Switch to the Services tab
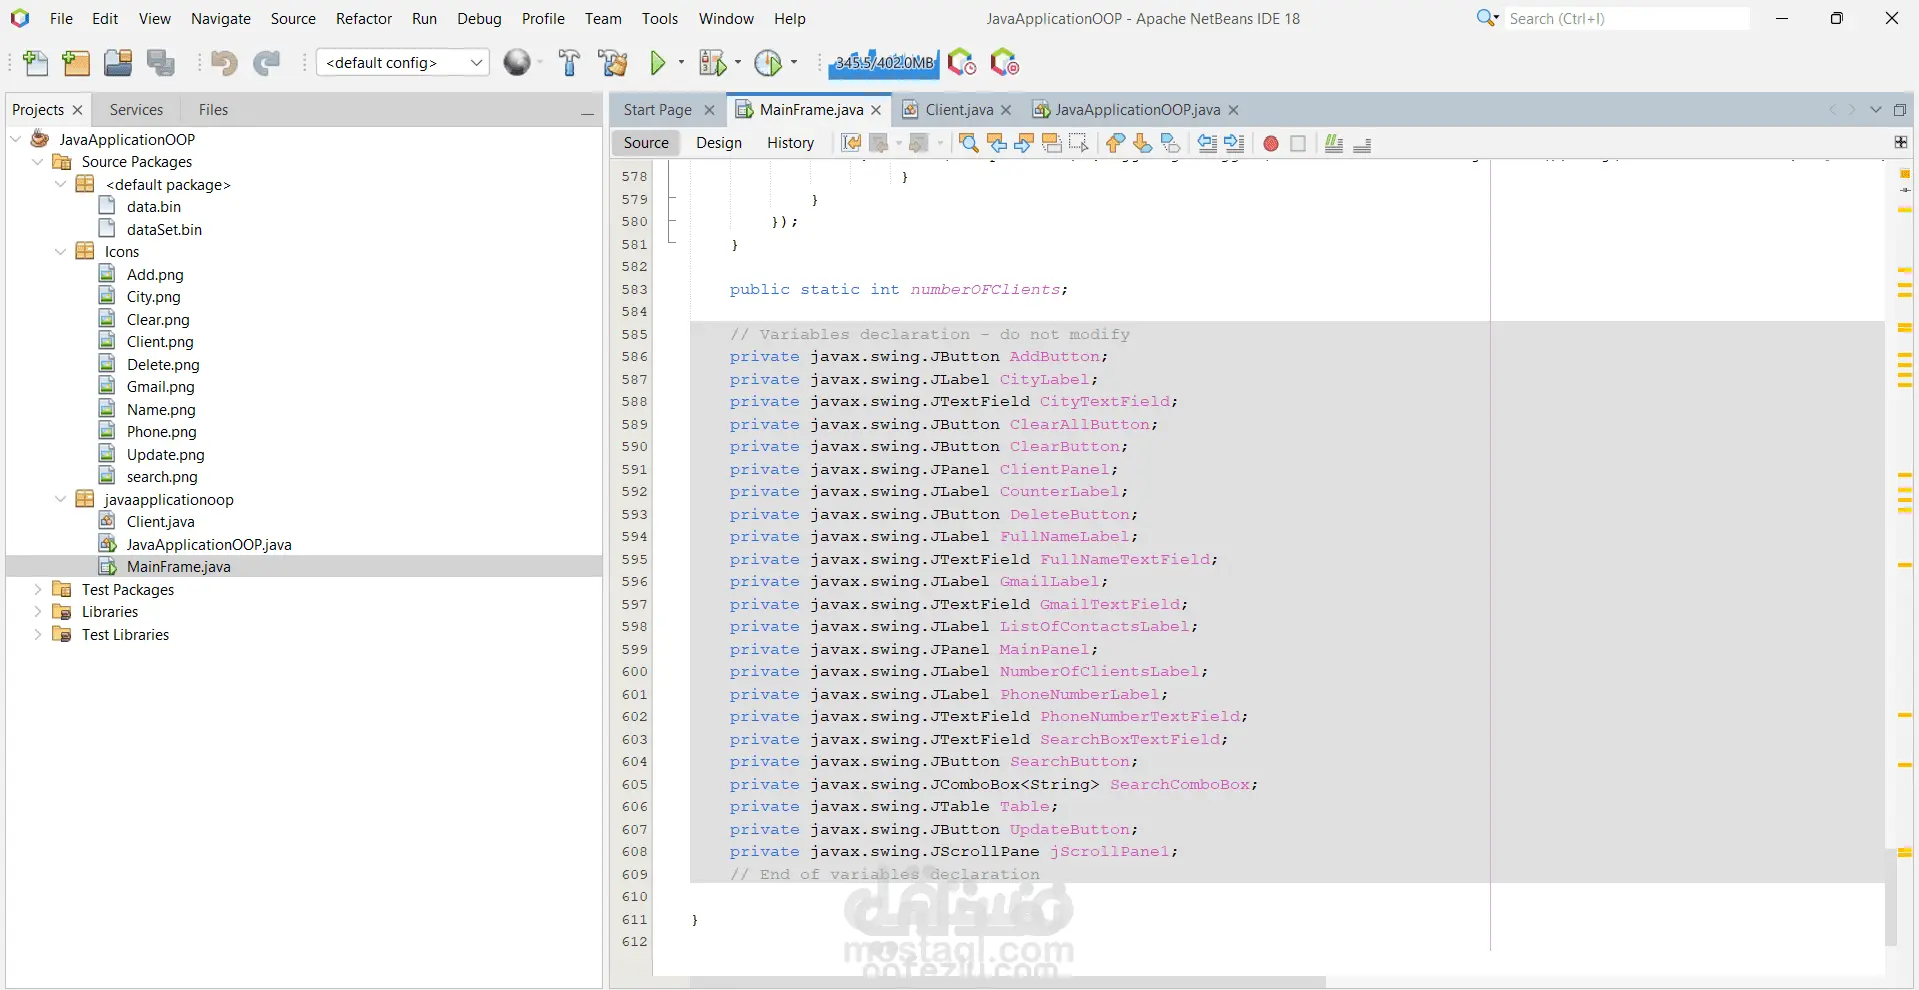1919x990 pixels. [136, 110]
